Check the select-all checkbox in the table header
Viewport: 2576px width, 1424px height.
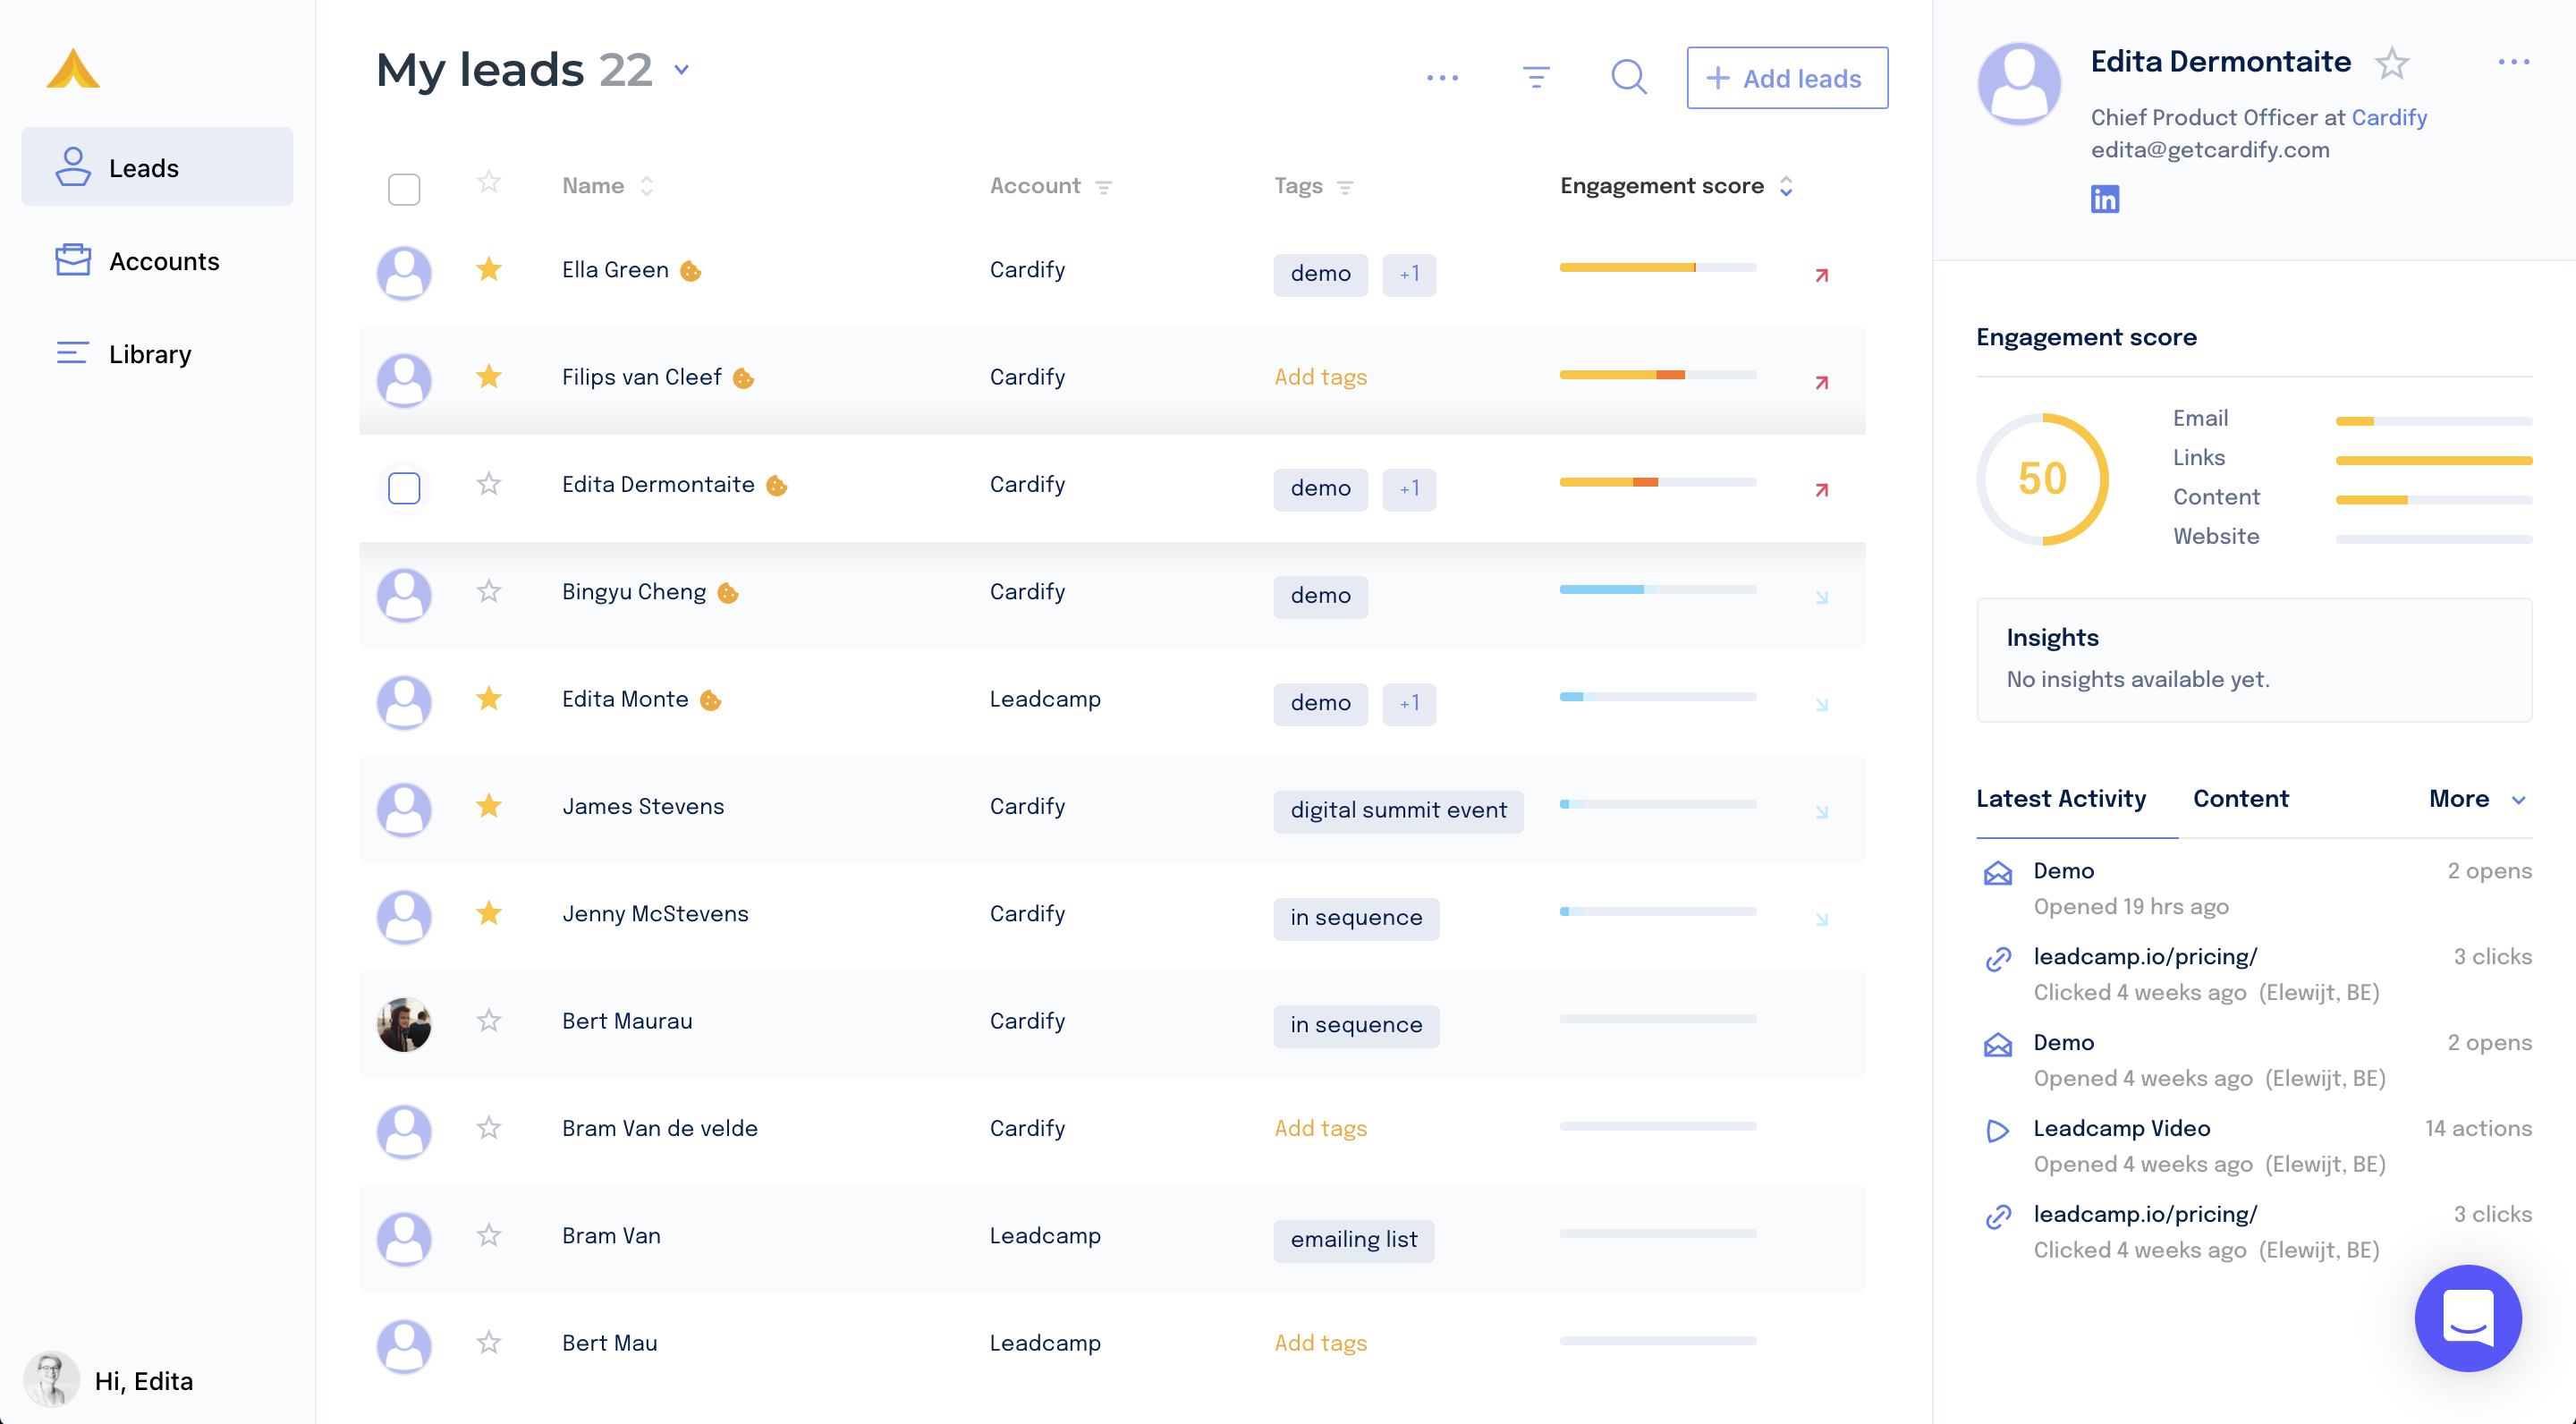(404, 188)
